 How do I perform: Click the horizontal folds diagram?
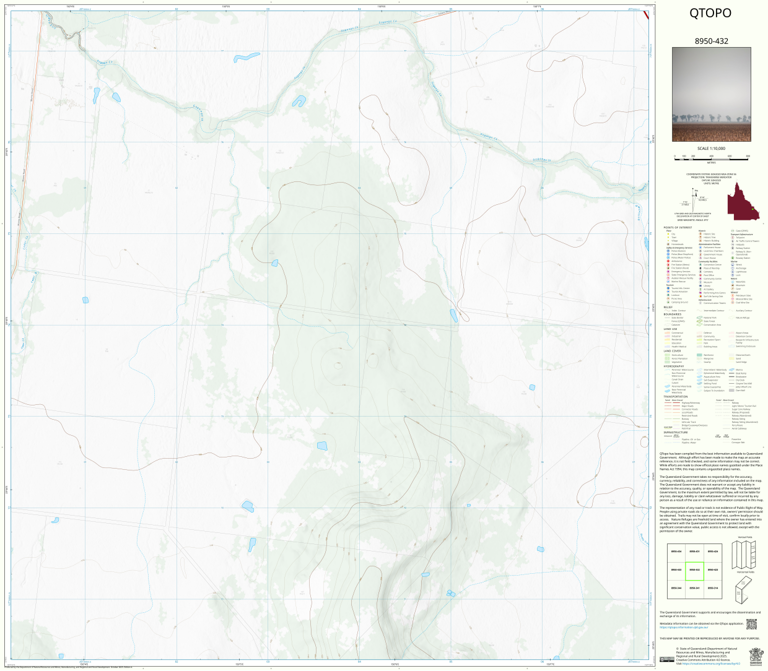(x=744, y=590)
